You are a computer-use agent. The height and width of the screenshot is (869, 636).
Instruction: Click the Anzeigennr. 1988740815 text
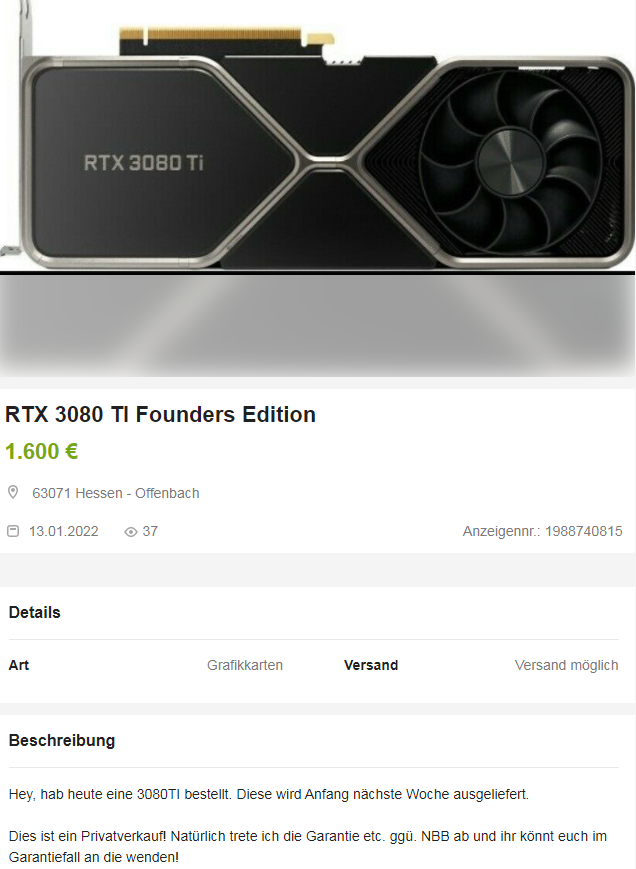click(542, 531)
